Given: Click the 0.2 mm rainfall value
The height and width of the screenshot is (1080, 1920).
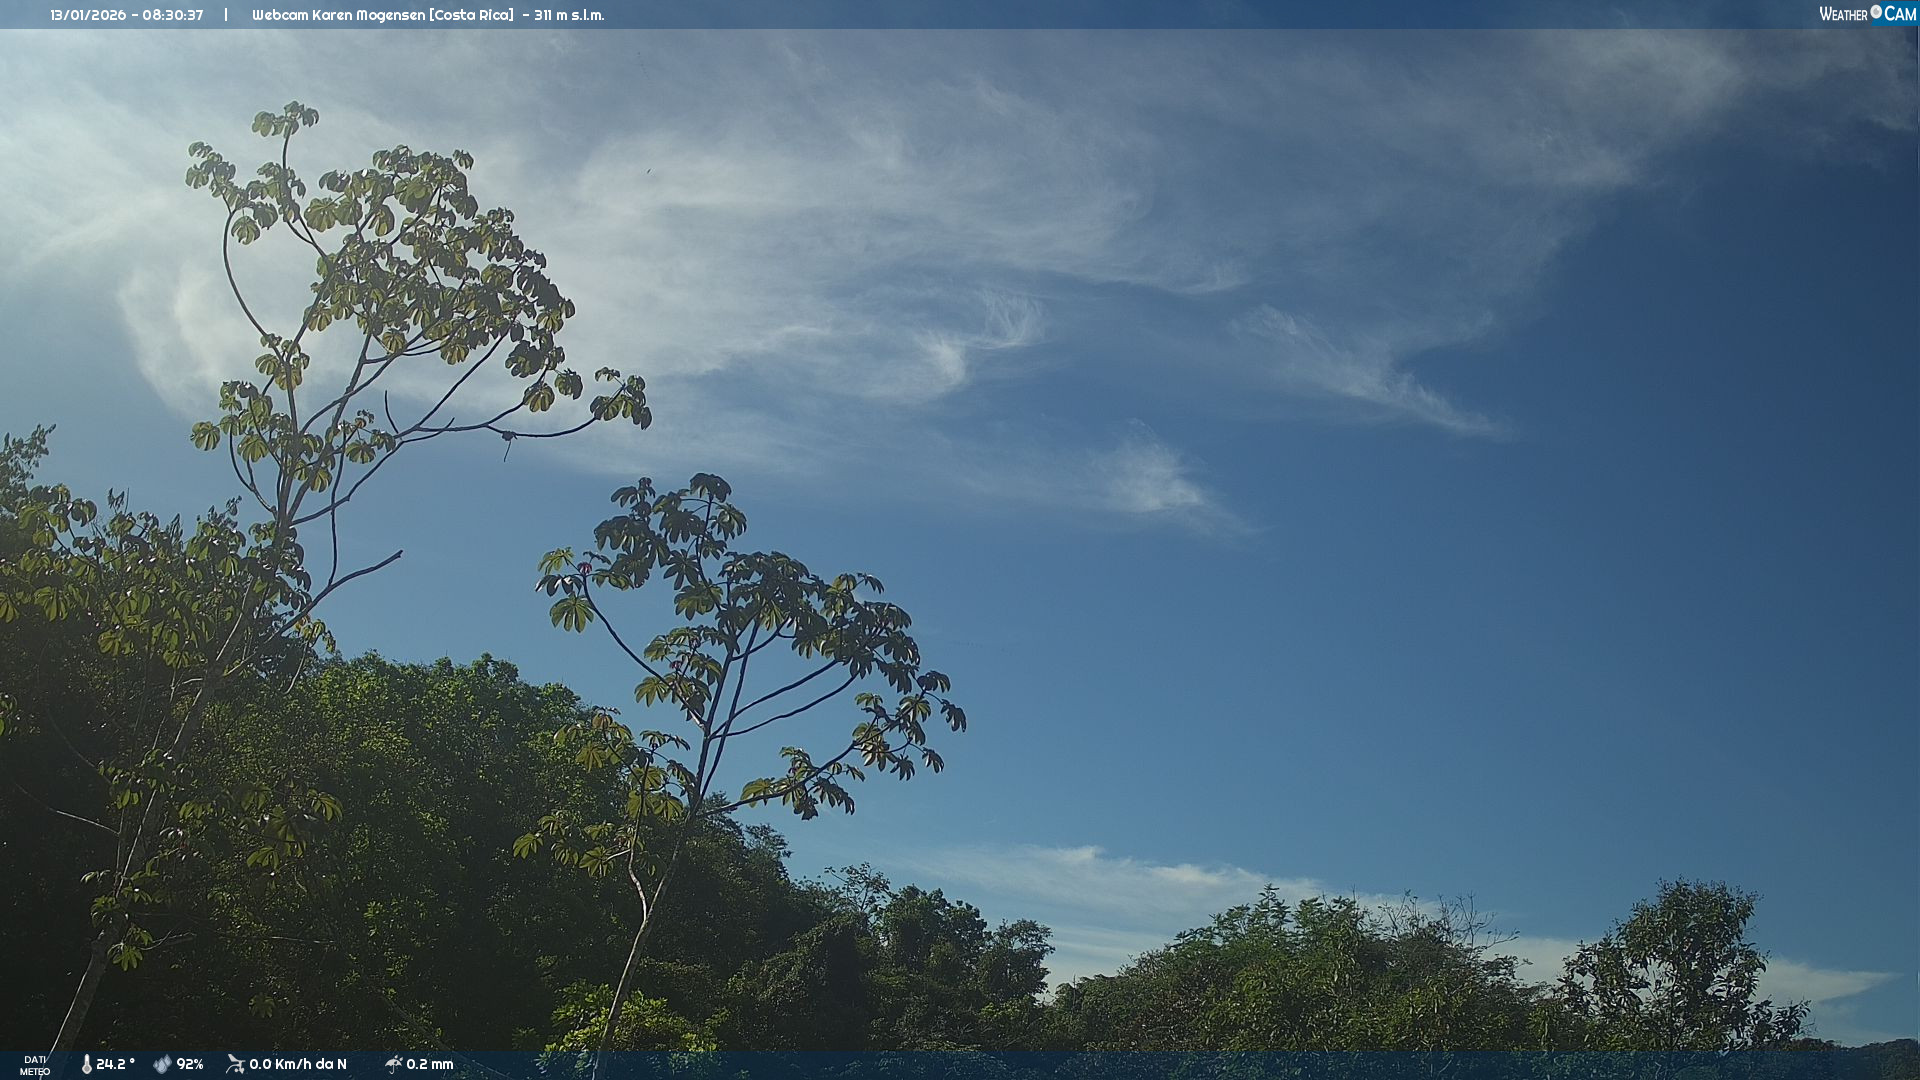Looking at the screenshot, I should [x=430, y=1065].
